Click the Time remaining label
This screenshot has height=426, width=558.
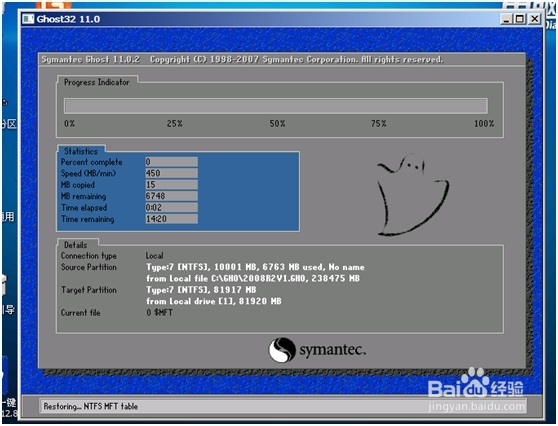click(x=88, y=219)
